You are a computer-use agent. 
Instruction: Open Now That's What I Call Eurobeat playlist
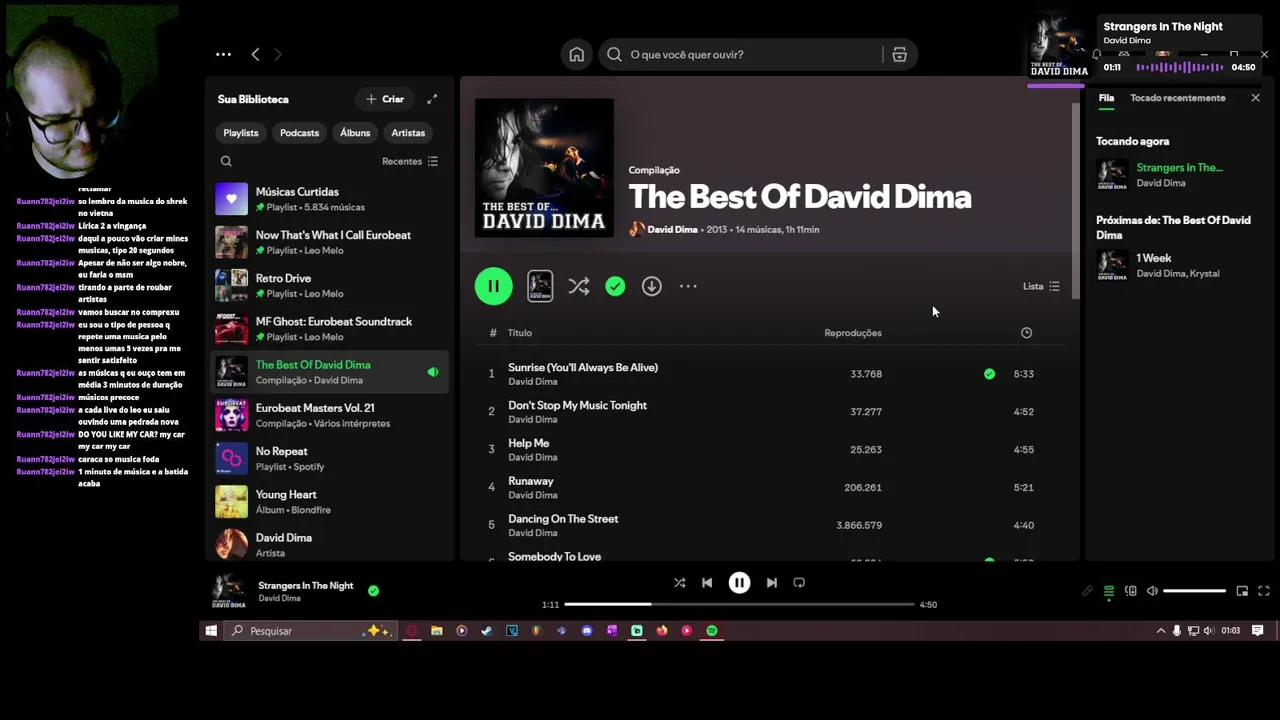point(330,242)
